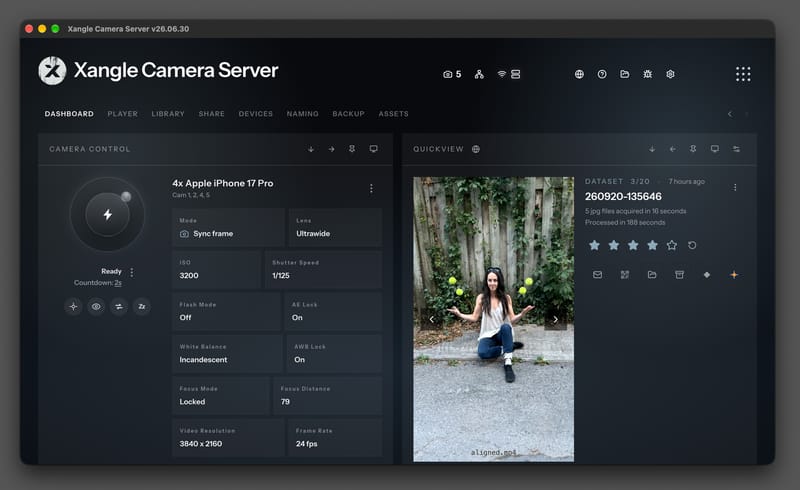This screenshot has width=800, height=490.
Task: Toggle Focus Mode Locked setting
Action: coord(220,396)
